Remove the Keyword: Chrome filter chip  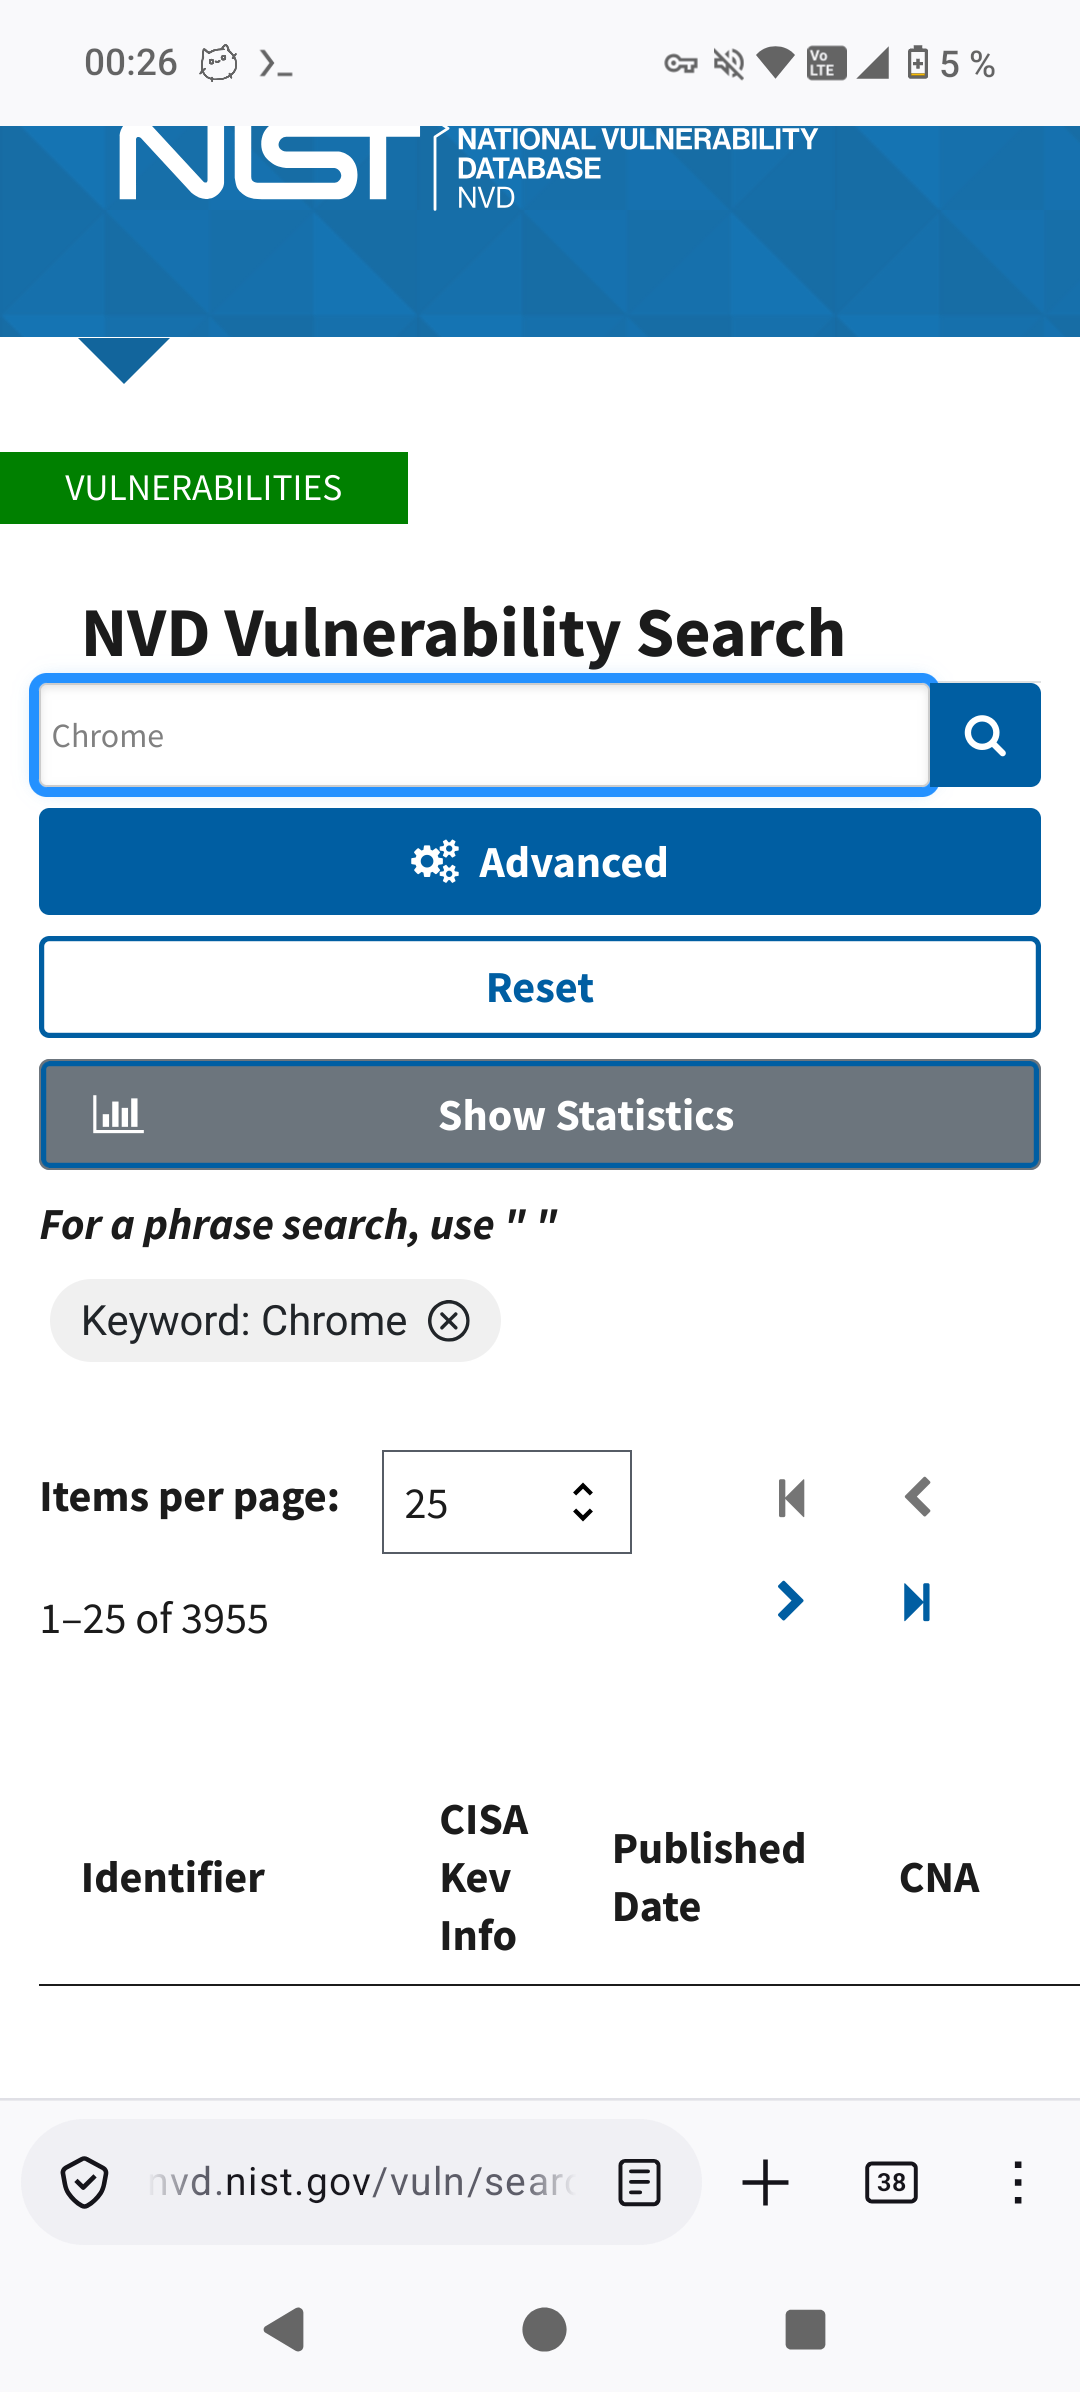point(449,1321)
